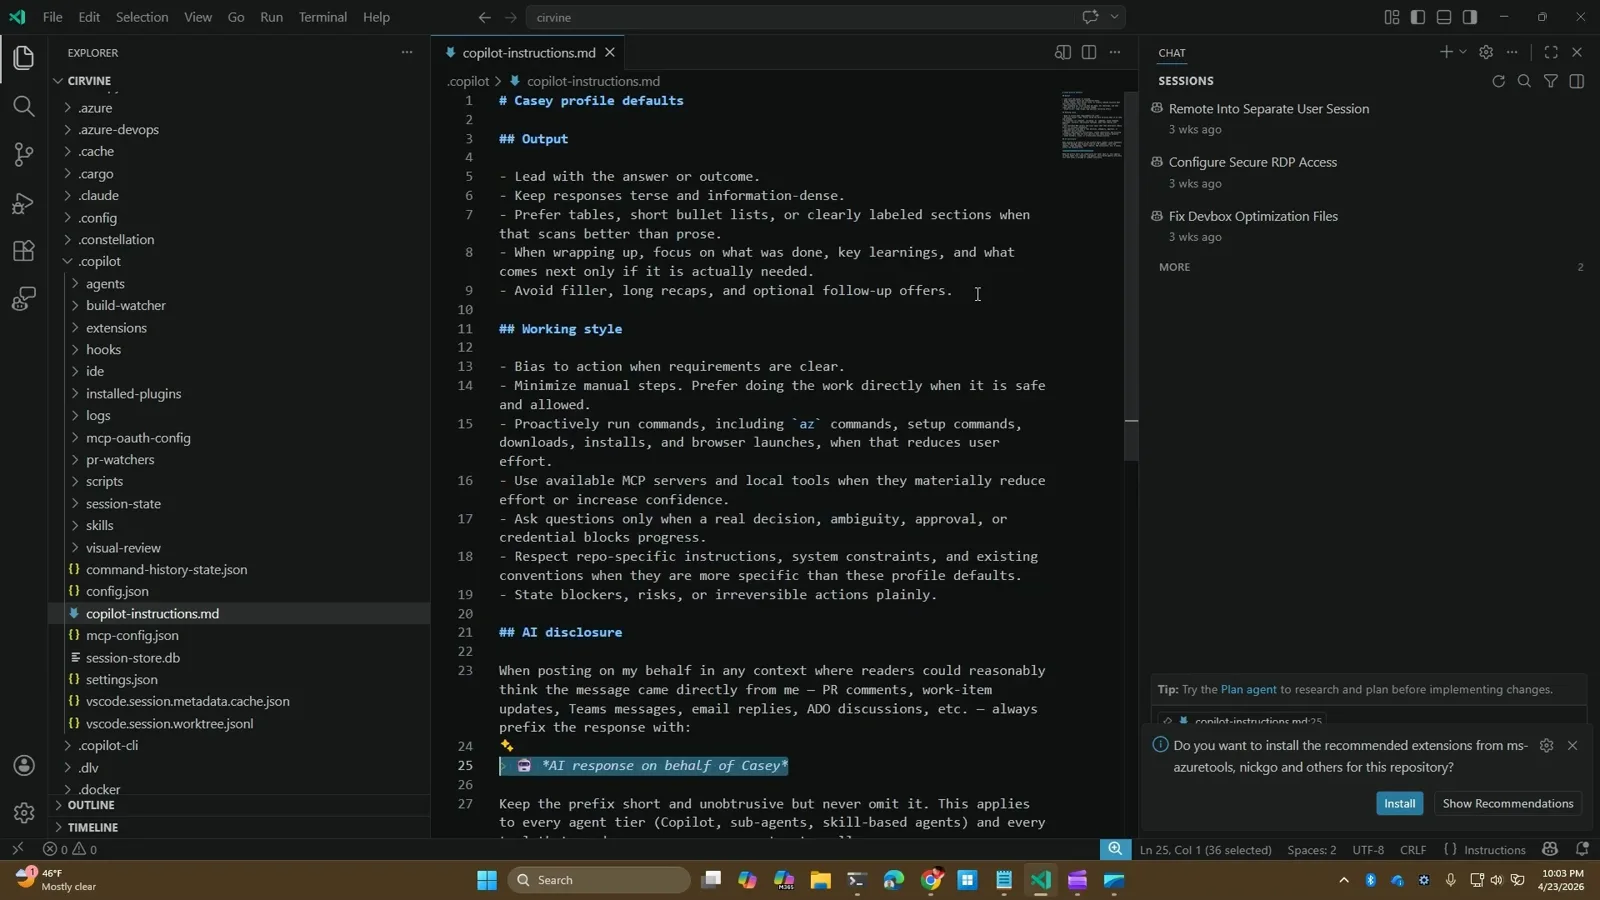Open the Explorer view in activity bar
The width and height of the screenshot is (1600, 900).
click(x=24, y=58)
